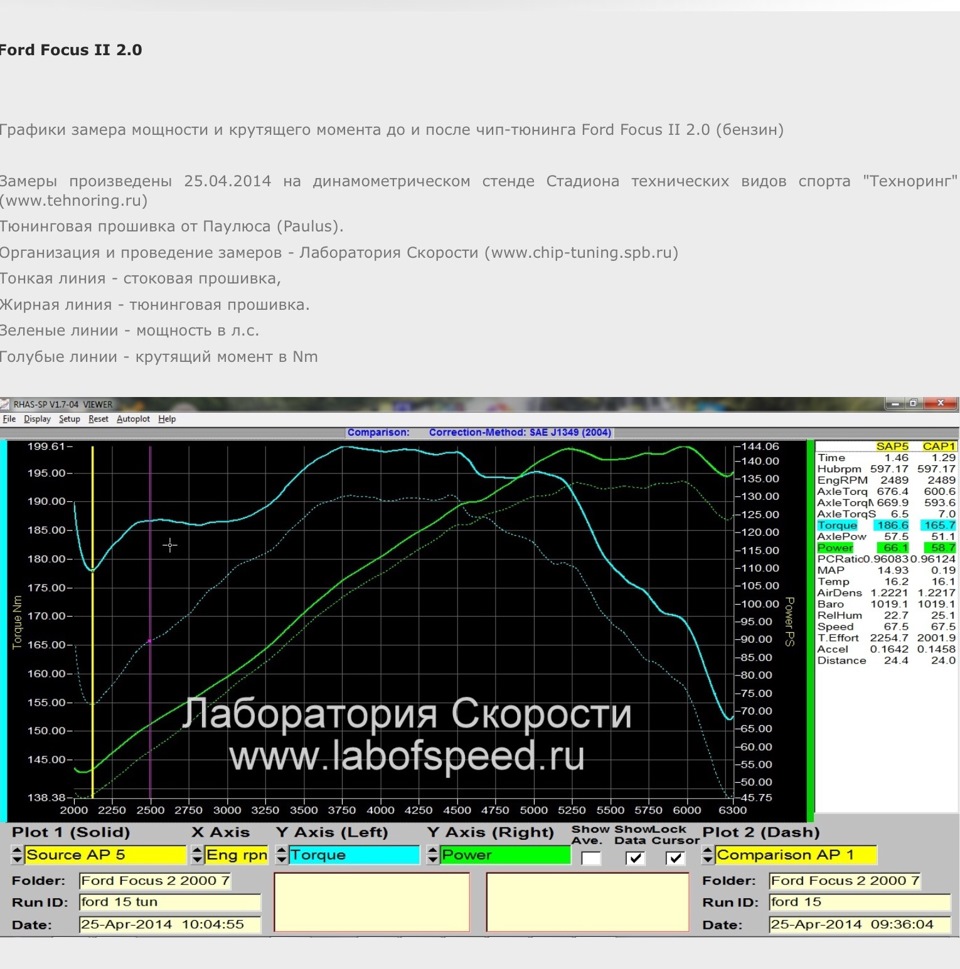Image resolution: width=960 pixels, height=969 pixels.
Task: Click the purple cursor line at 2500 rpm
Action: pos(150,621)
